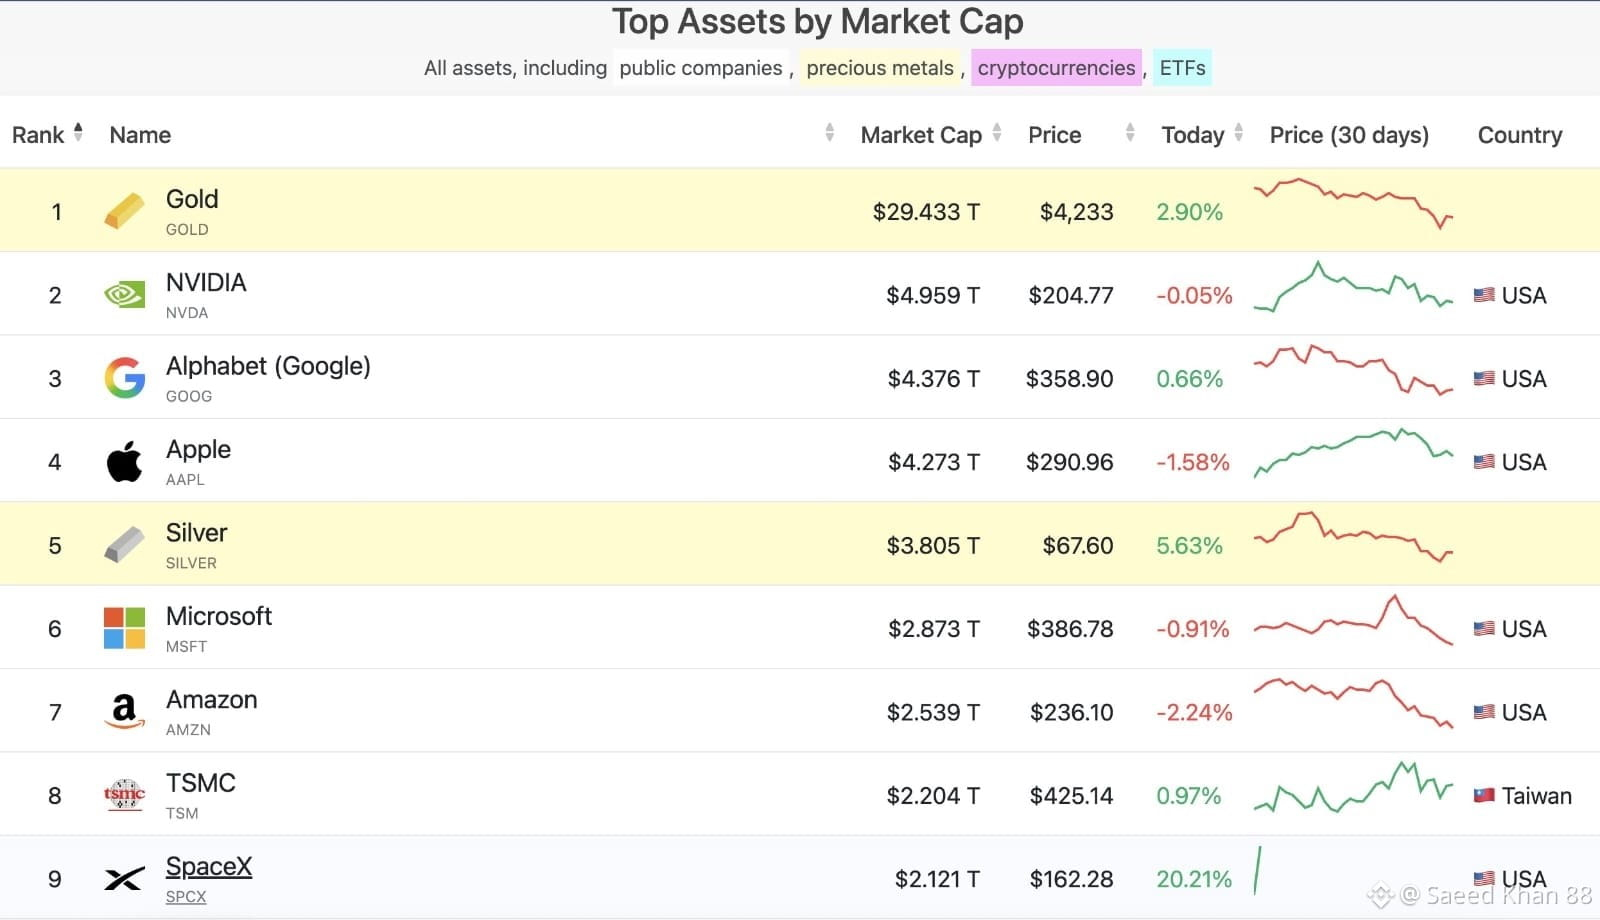Sort by Market Cap column arrows
The image size is (1600, 920).
click(x=997, y=133)
